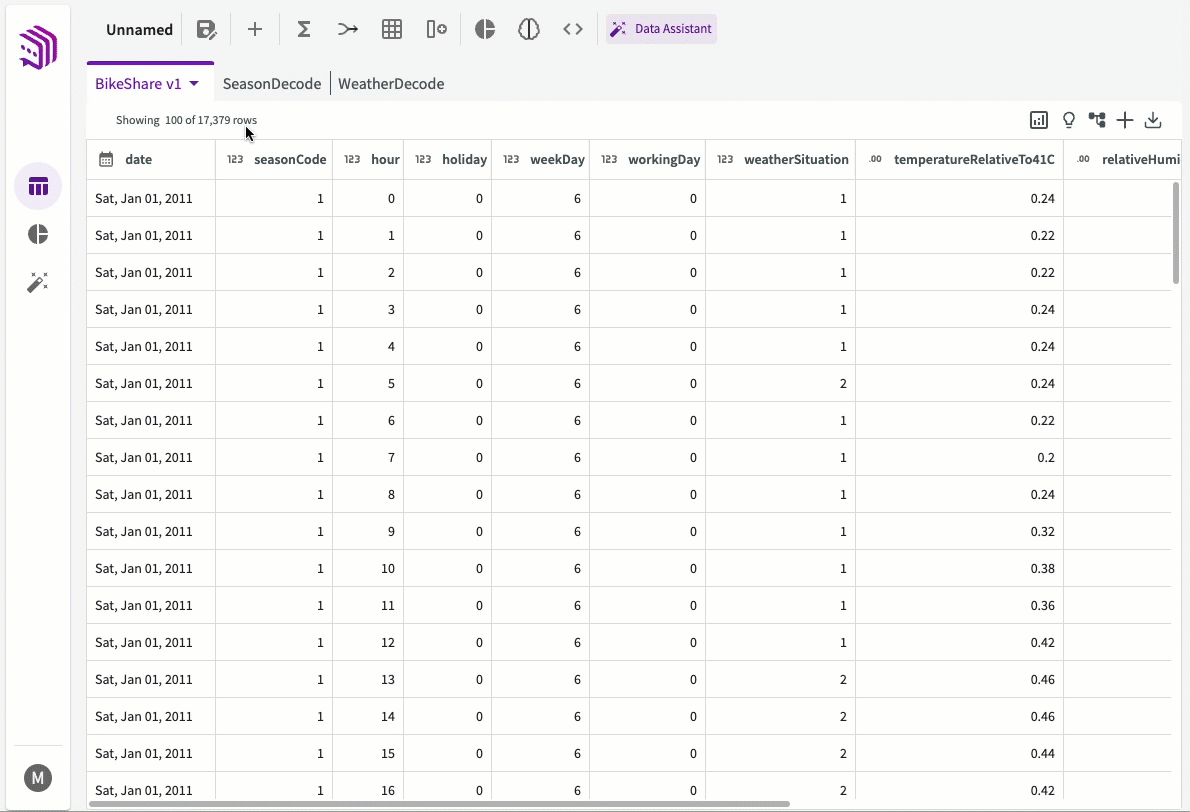Open the pie chart tool in toolbar
Viewport: 1190px width, 812px height.
coord(485,30)
